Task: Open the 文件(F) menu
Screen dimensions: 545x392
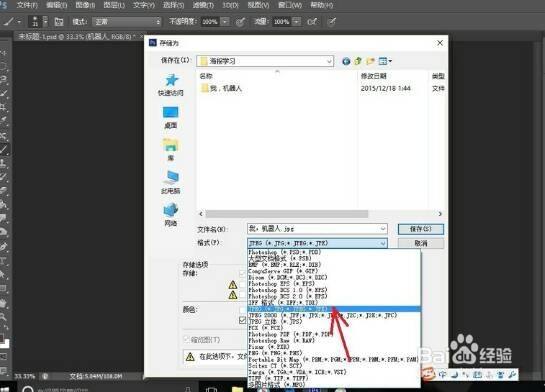Action: click(27, 5)
